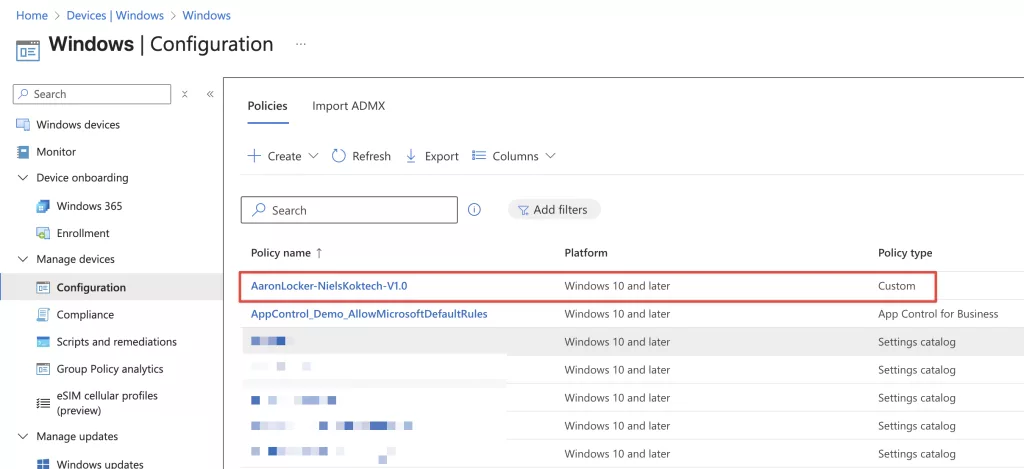This screenshot has width=1024, height=469.
Task: Select the Enrollment sidebar item
Action: pos(83,233)
